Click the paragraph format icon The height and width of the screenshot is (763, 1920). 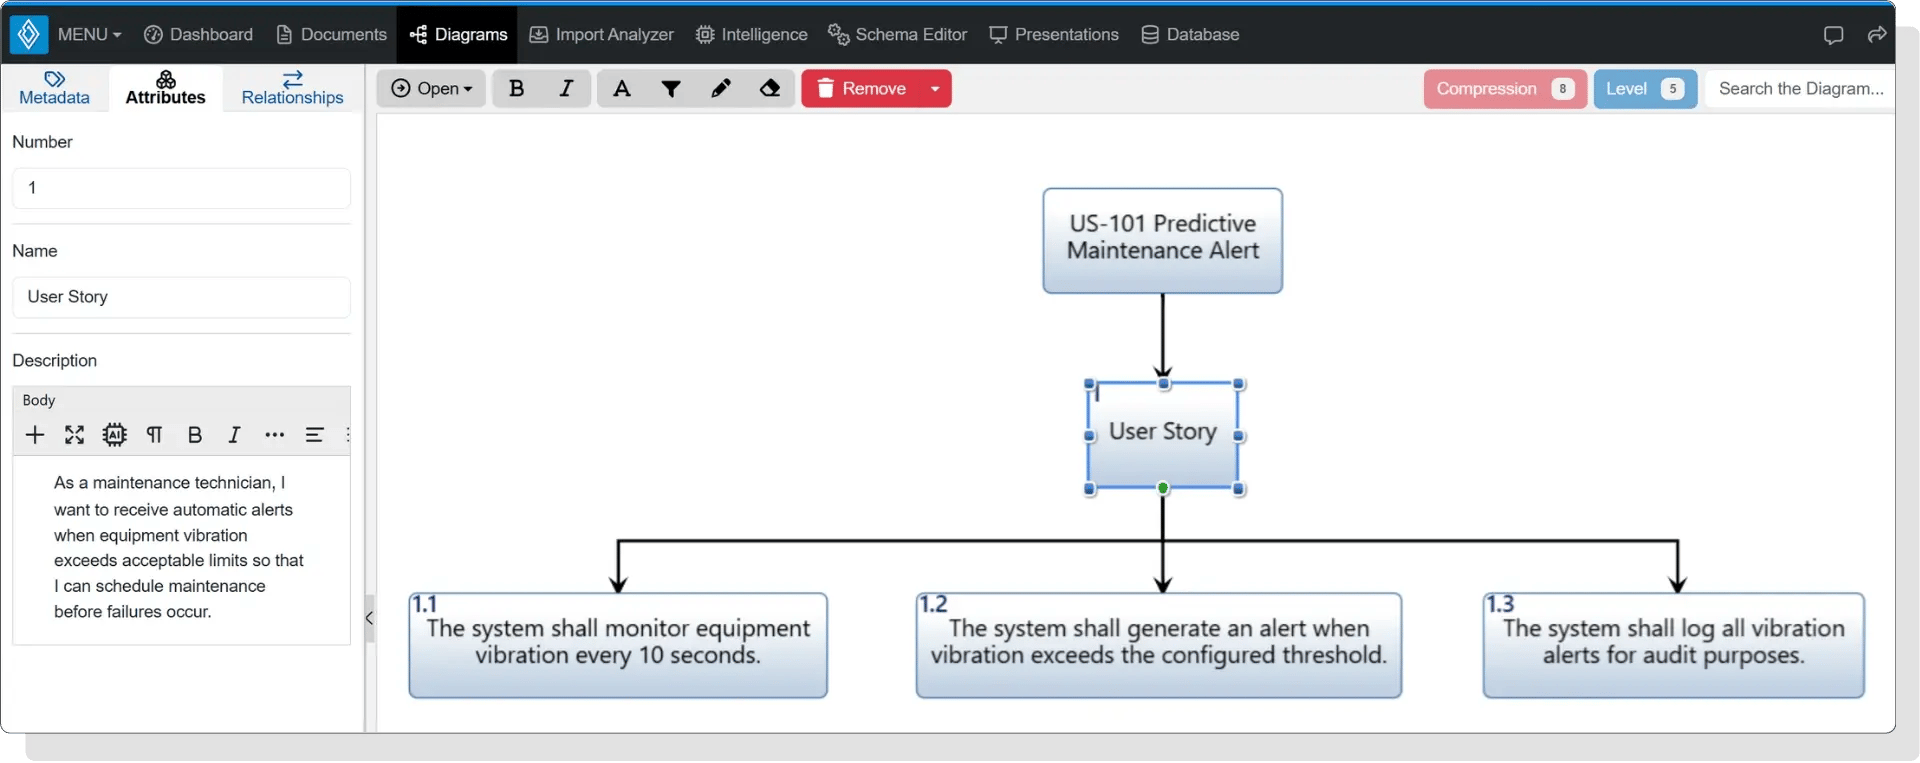click(154, 435)
